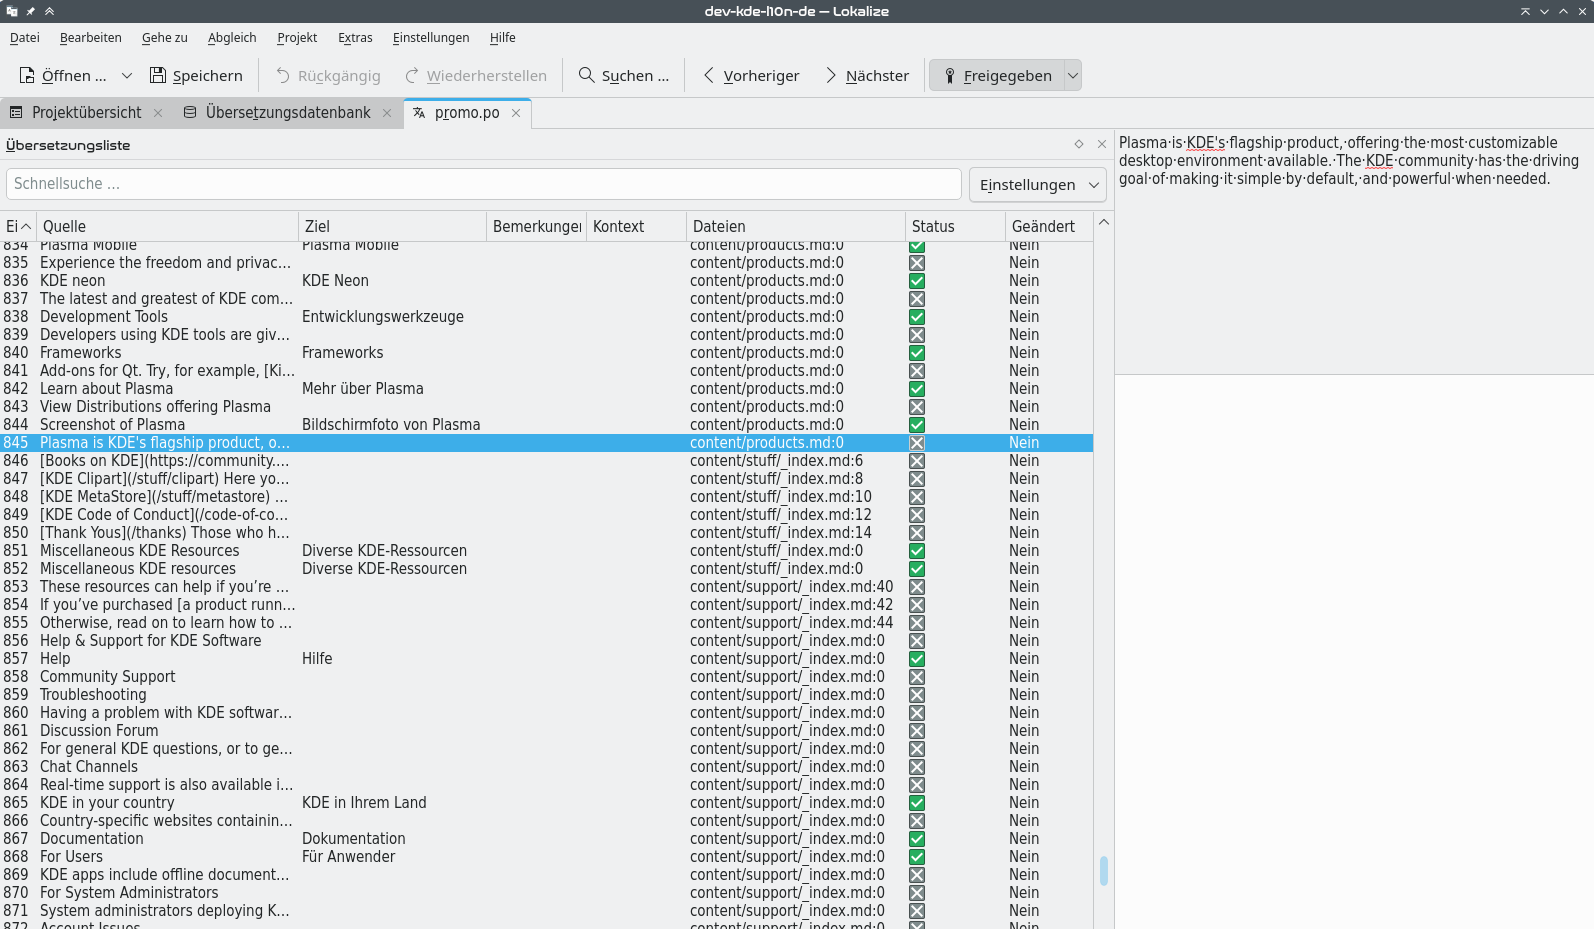The height and width of the screenshot is (929, 1594).
Task: Go to previous entry with Vorheriger
Action: (x=751, y=75)
